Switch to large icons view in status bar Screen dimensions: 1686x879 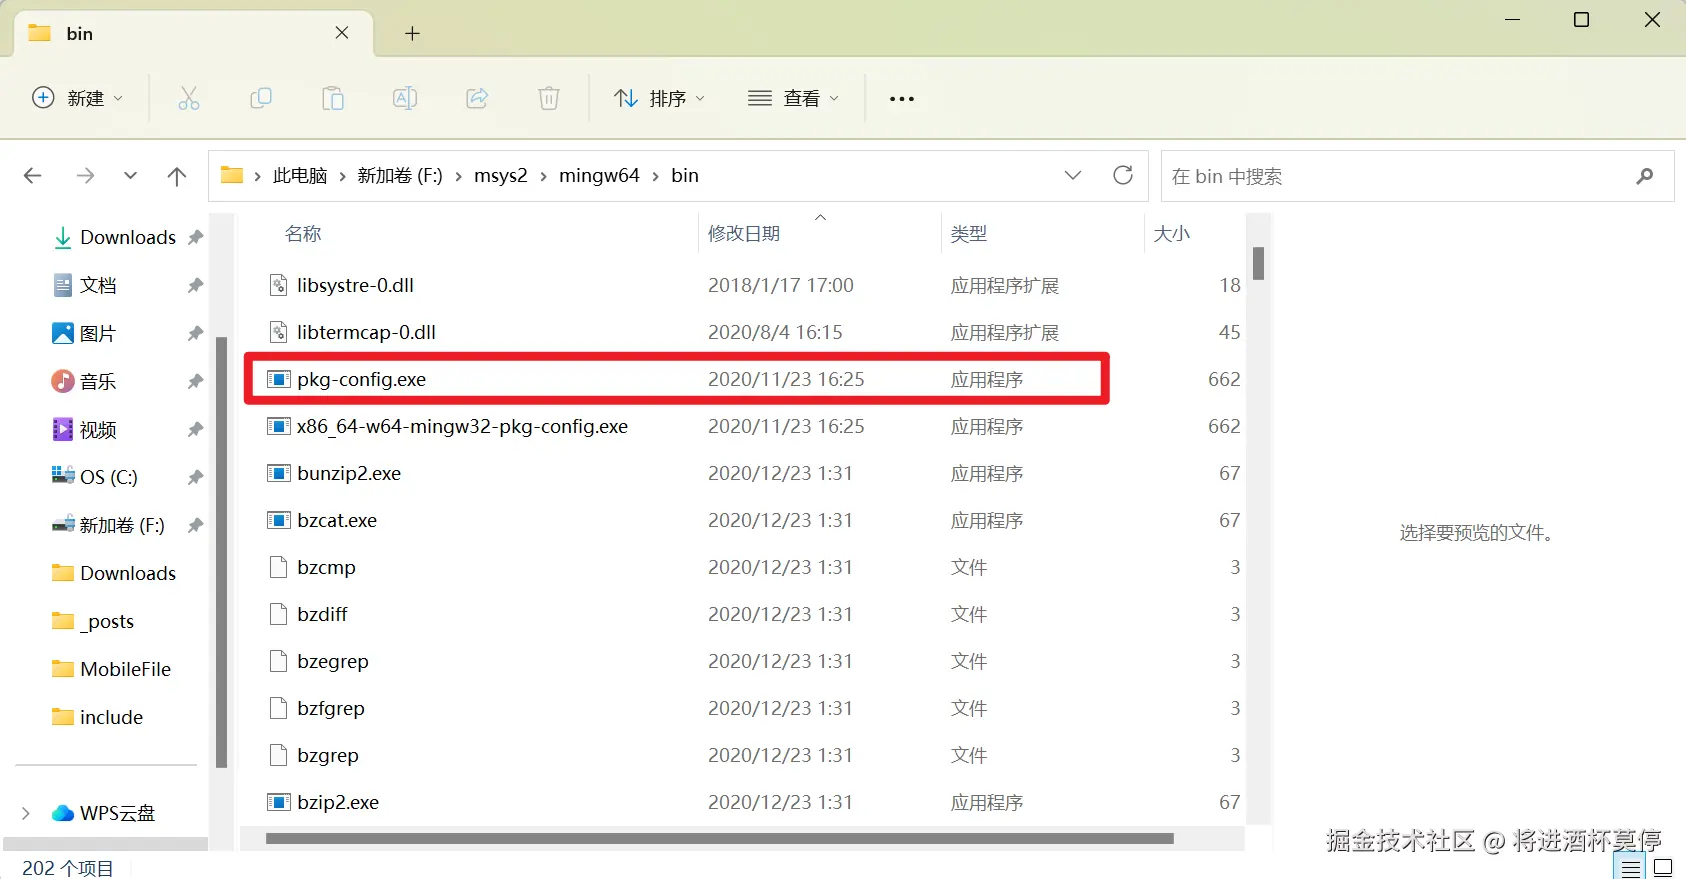(x=1663, y=868)
